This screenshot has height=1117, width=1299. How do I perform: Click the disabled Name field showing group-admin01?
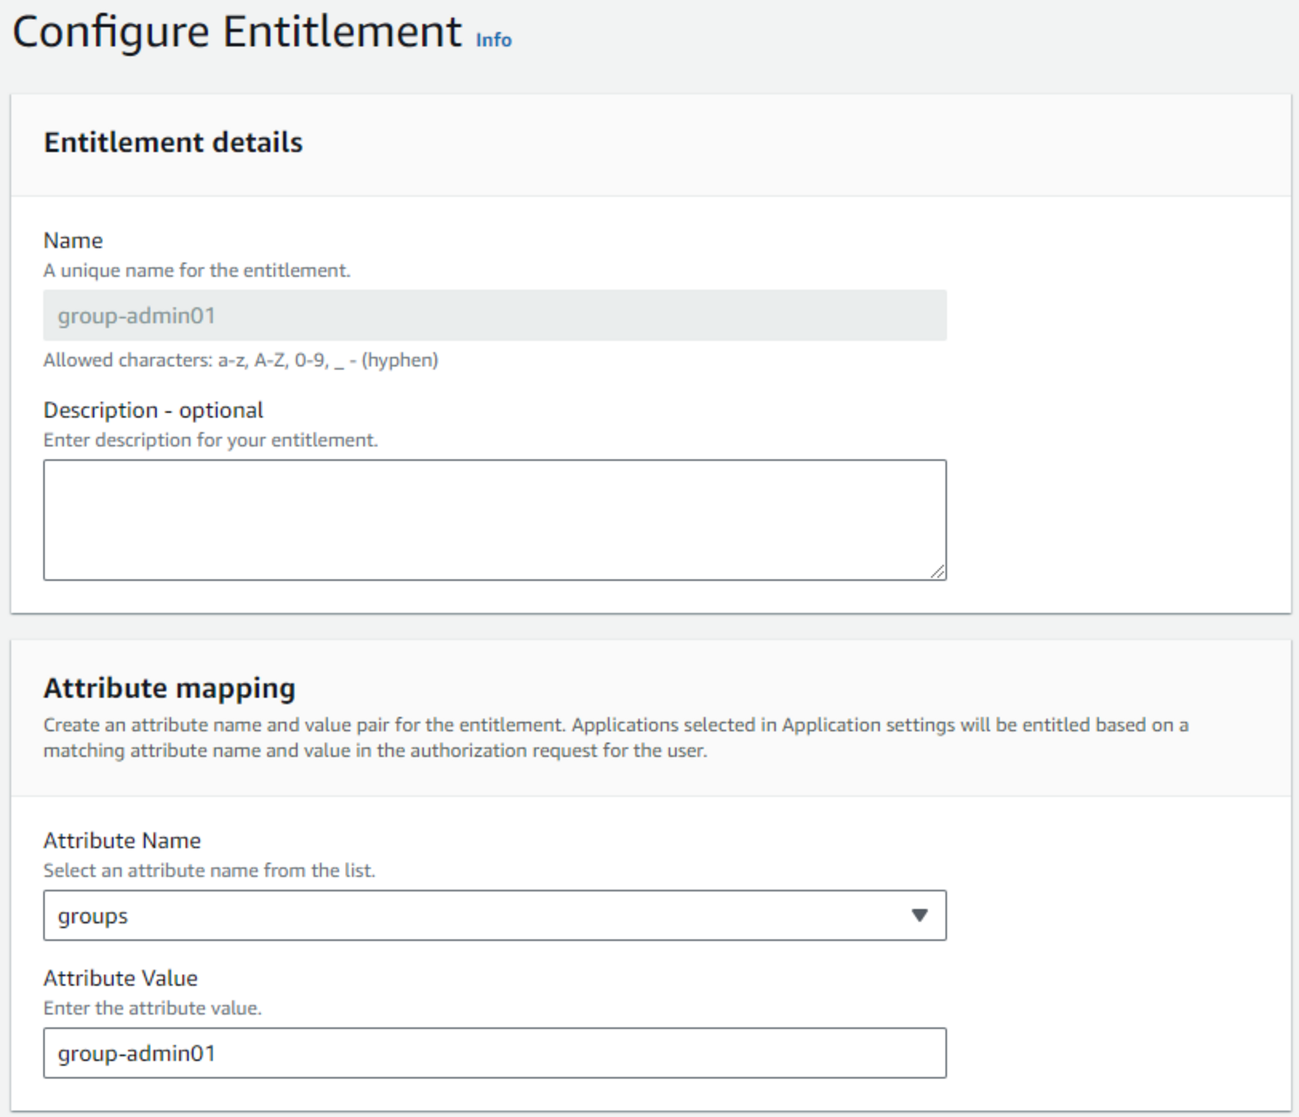pyautogui.click(x=494, y=316)
